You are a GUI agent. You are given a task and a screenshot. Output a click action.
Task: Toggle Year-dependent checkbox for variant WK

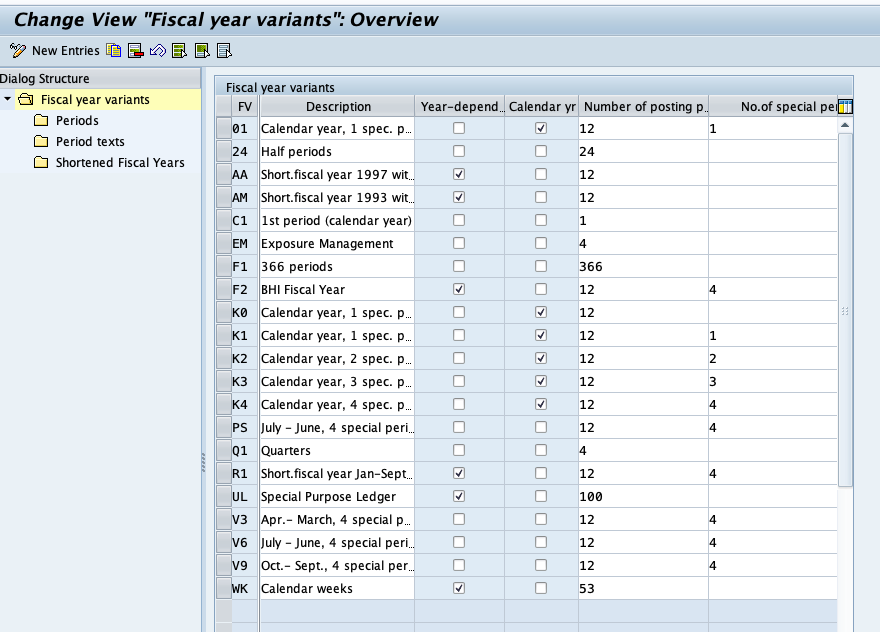(459, 588)
